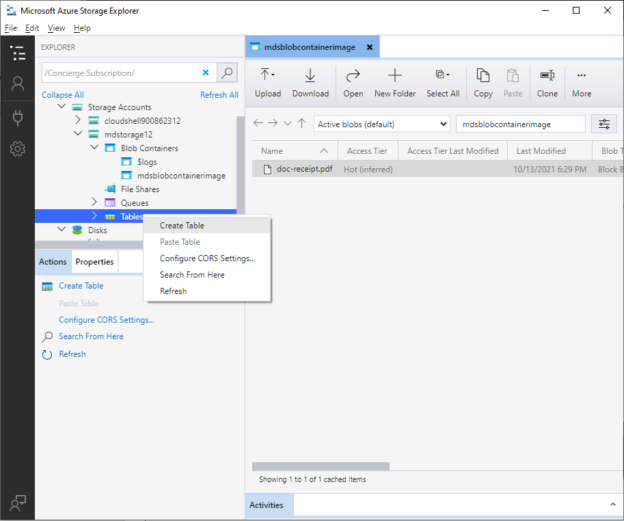Click the horizontal scrollbar under blob list

321,466
